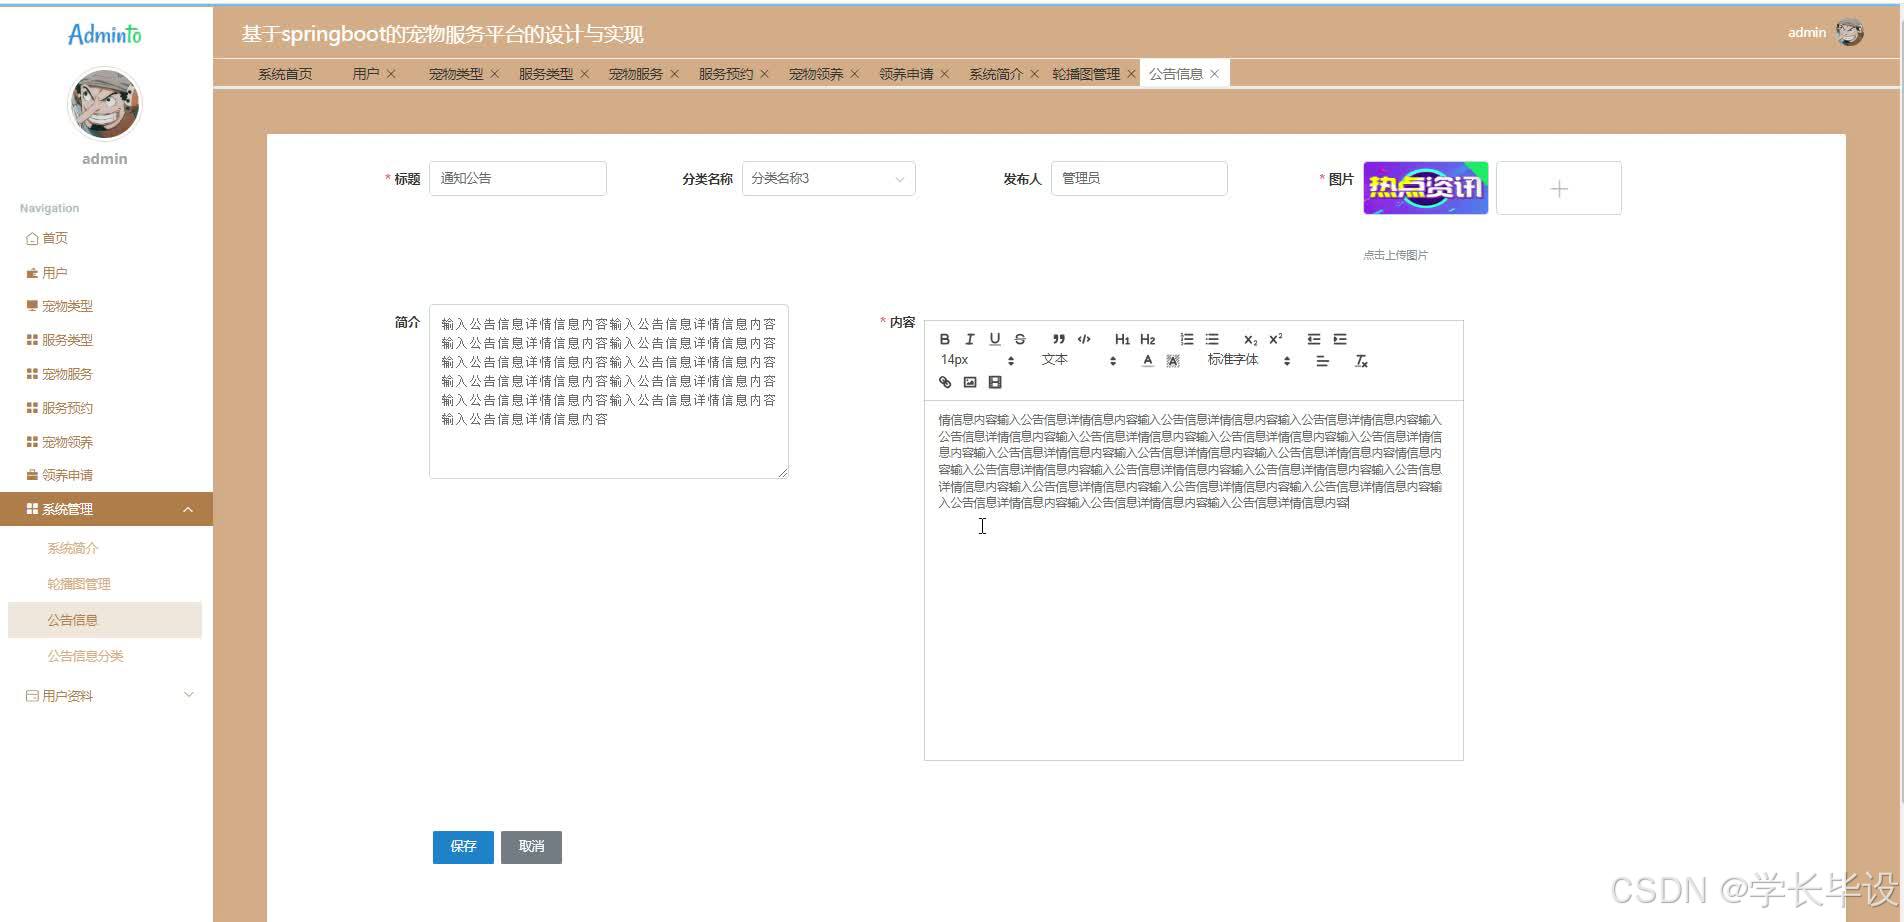
Task: Toggle italic formatting in the editor
Action: tap(969, 339)
